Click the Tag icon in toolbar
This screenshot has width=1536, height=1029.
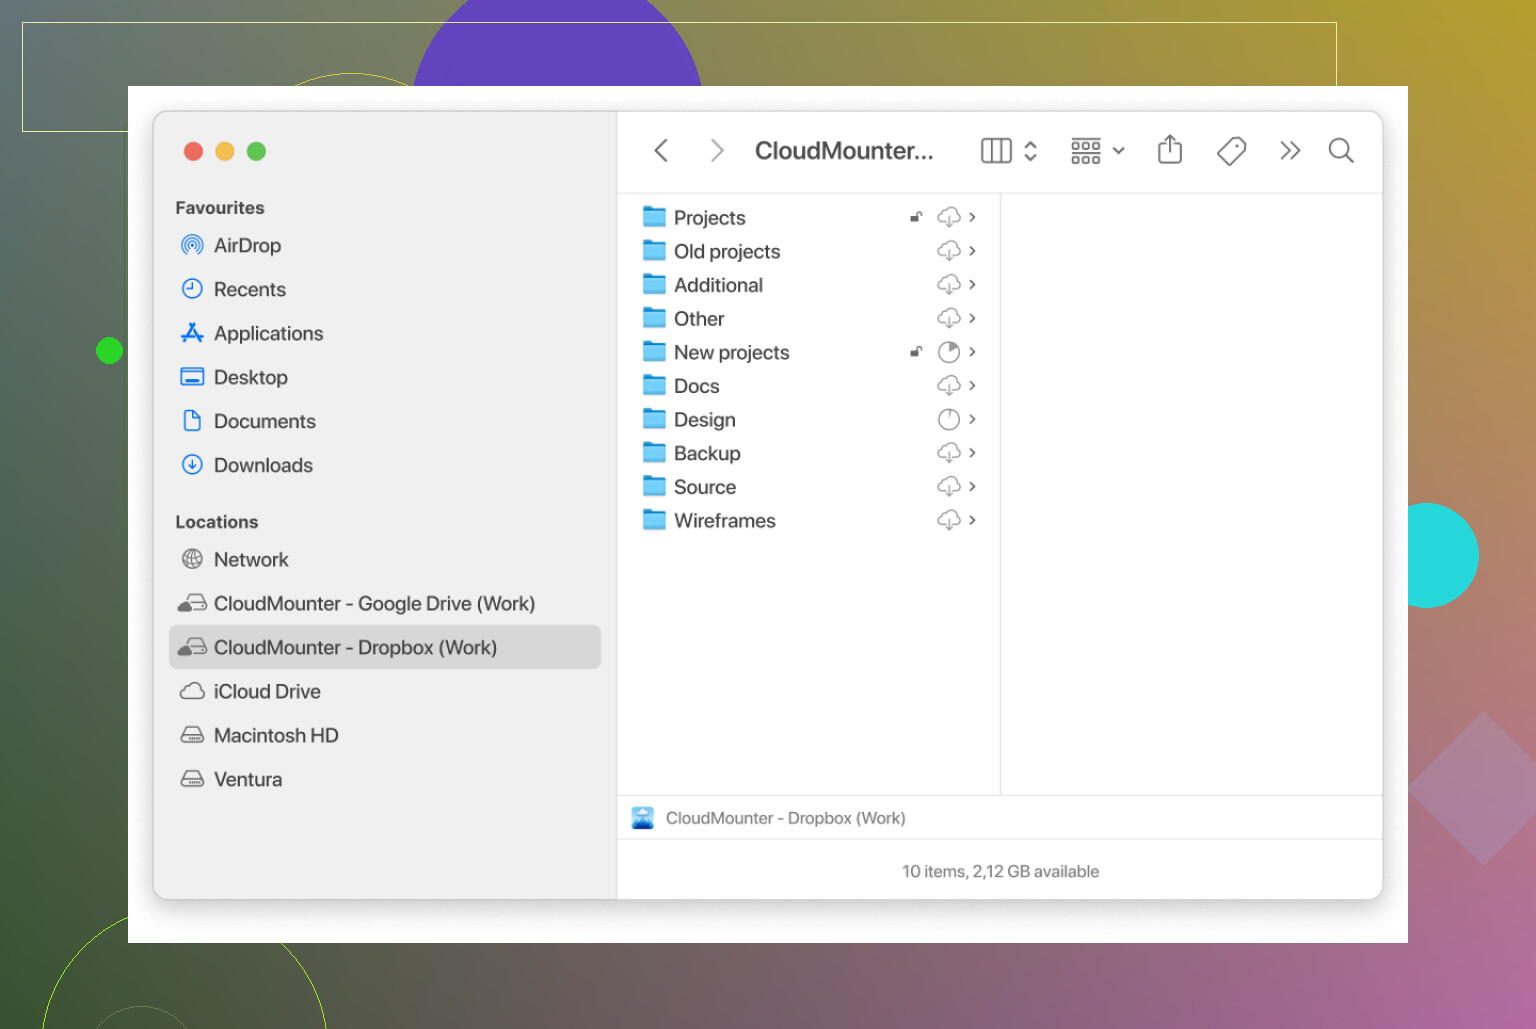1231,151
